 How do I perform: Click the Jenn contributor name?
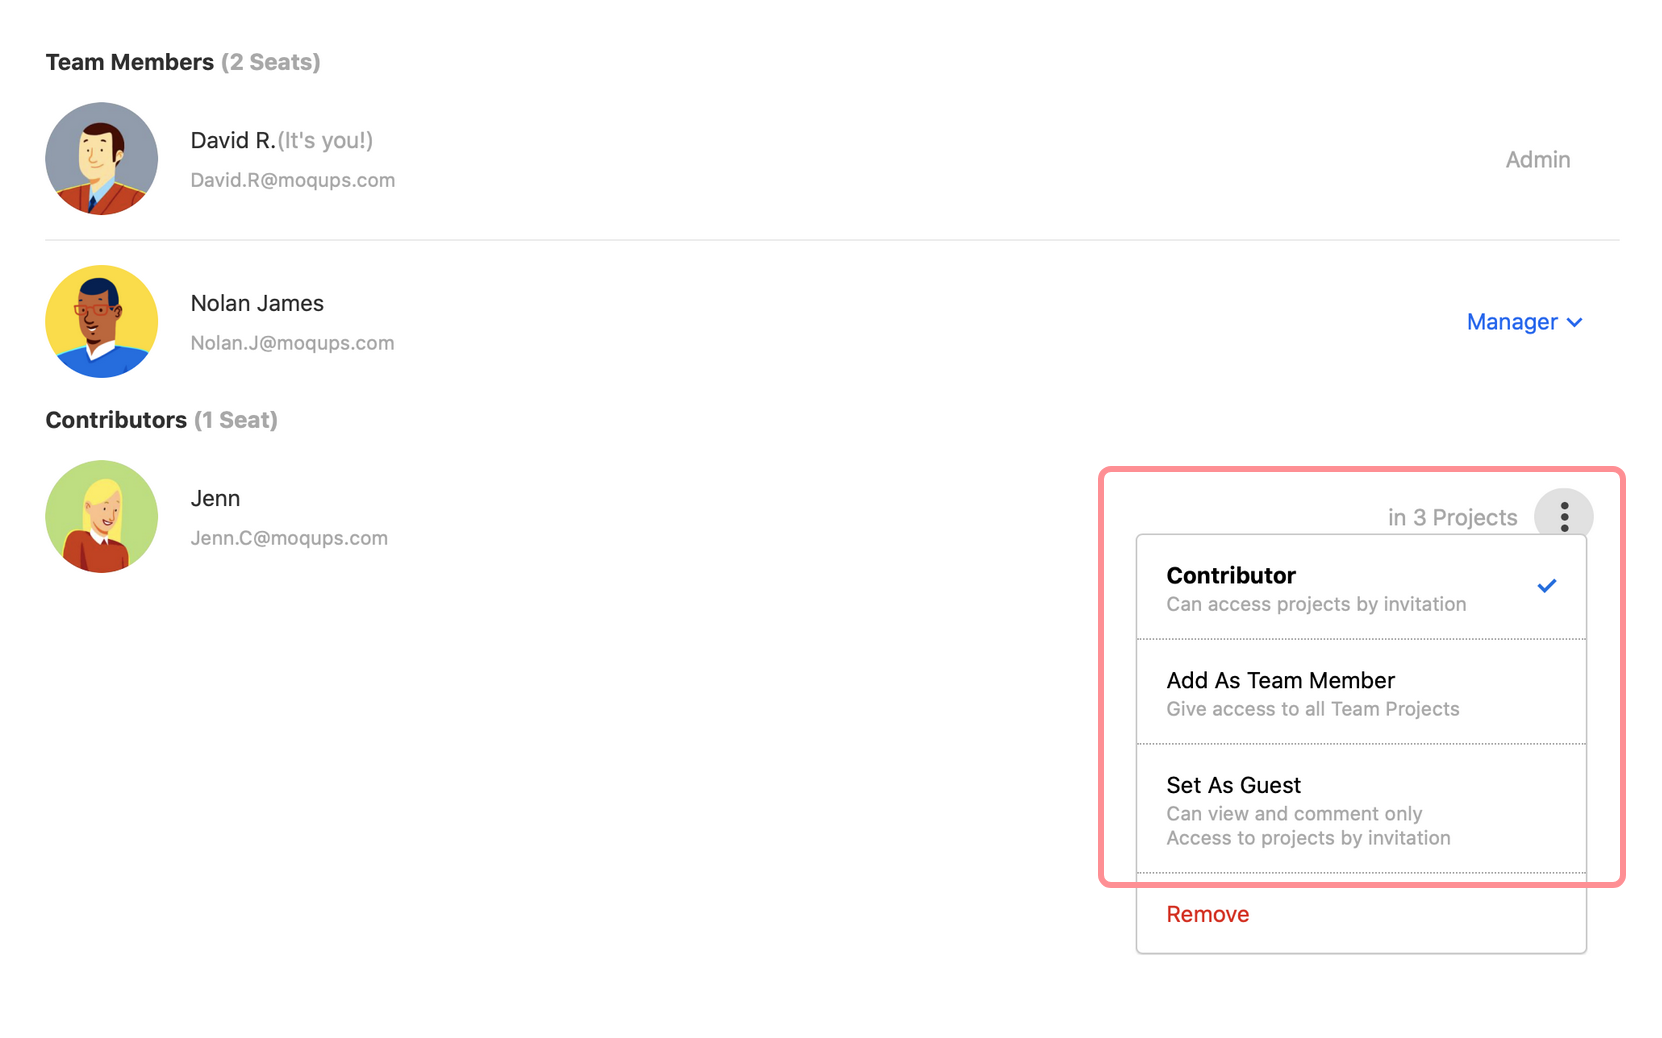(x=215, y=498)
